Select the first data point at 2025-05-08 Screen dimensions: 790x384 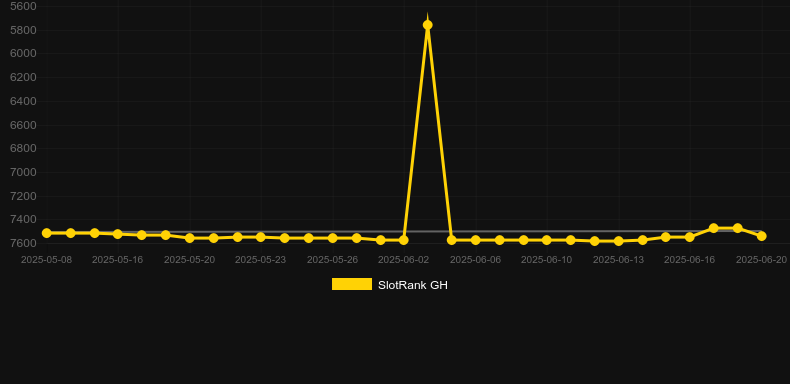click(x=47, y=233)
